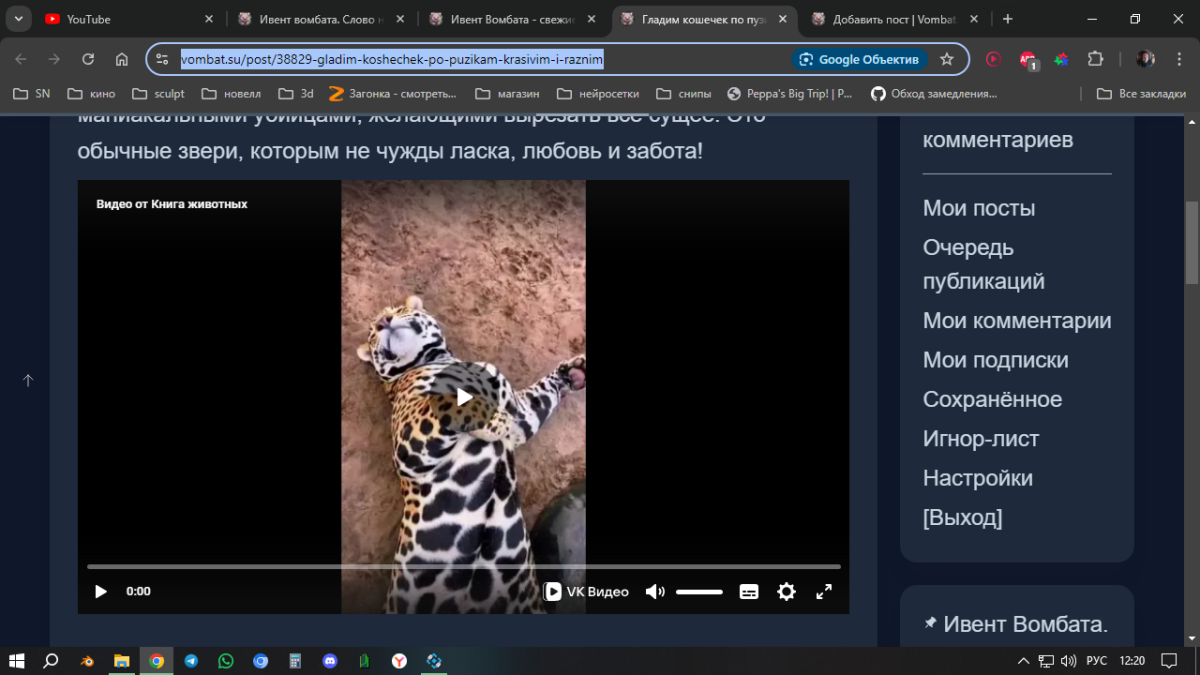1200x675 pixels.
Task: Open the Extensions puzzle-piece menu
Action: (x=1095, y=59)
